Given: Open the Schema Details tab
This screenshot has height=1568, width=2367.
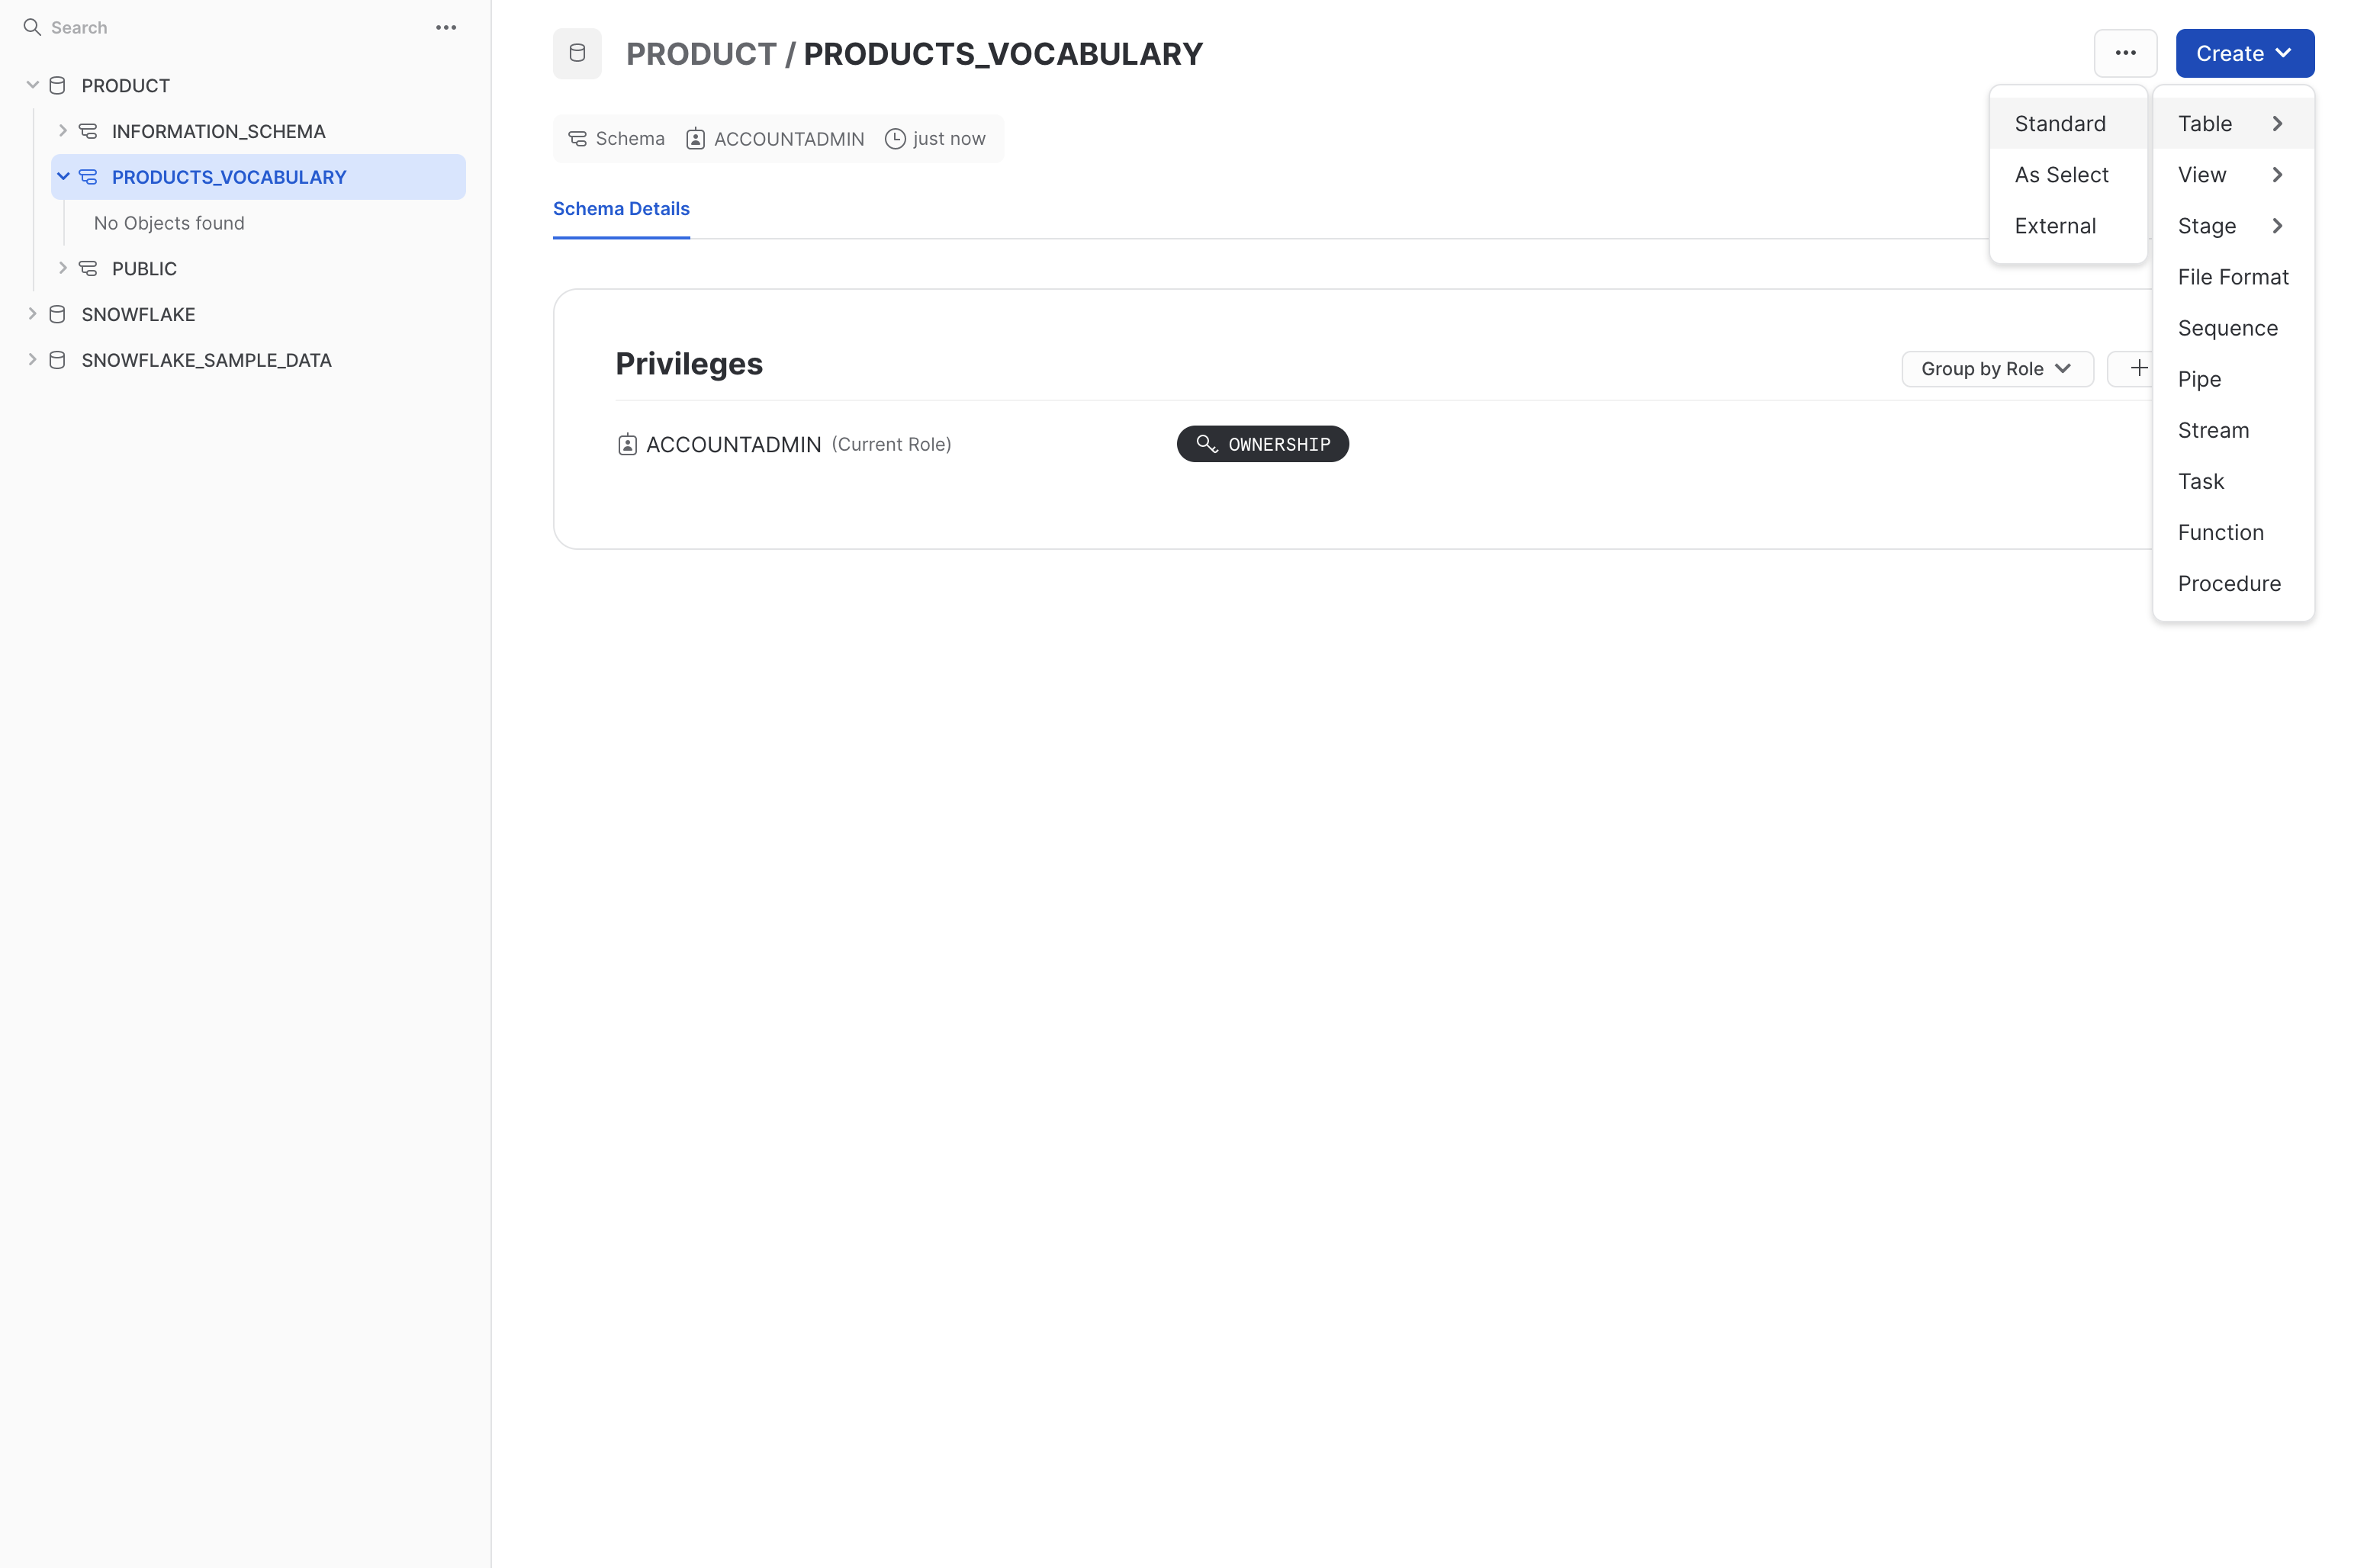Looking at the screenshot, I should pyautogui.click(x=621, y=209).
